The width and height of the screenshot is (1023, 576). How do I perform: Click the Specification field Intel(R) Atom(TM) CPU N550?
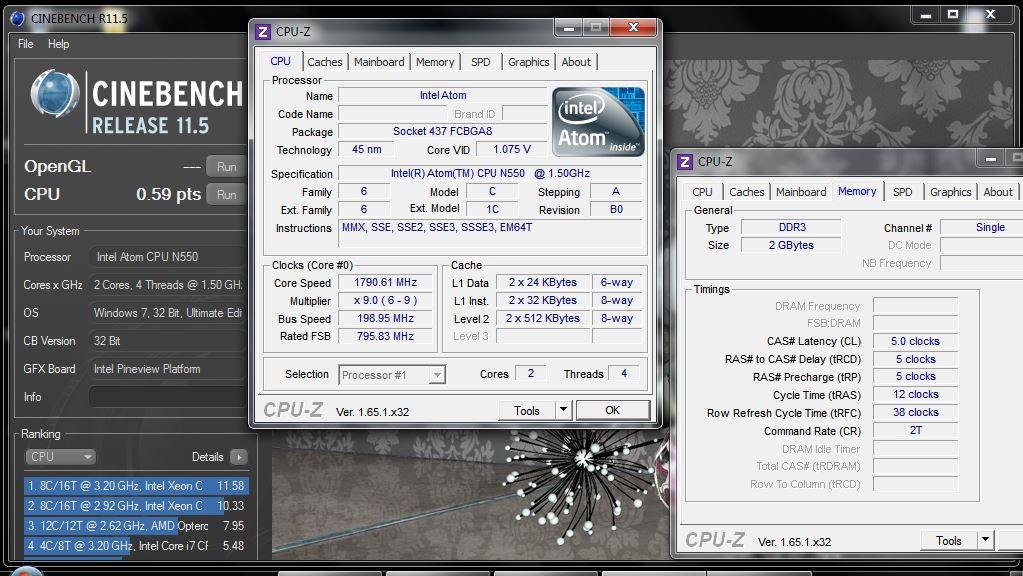[x=490, y=174]
